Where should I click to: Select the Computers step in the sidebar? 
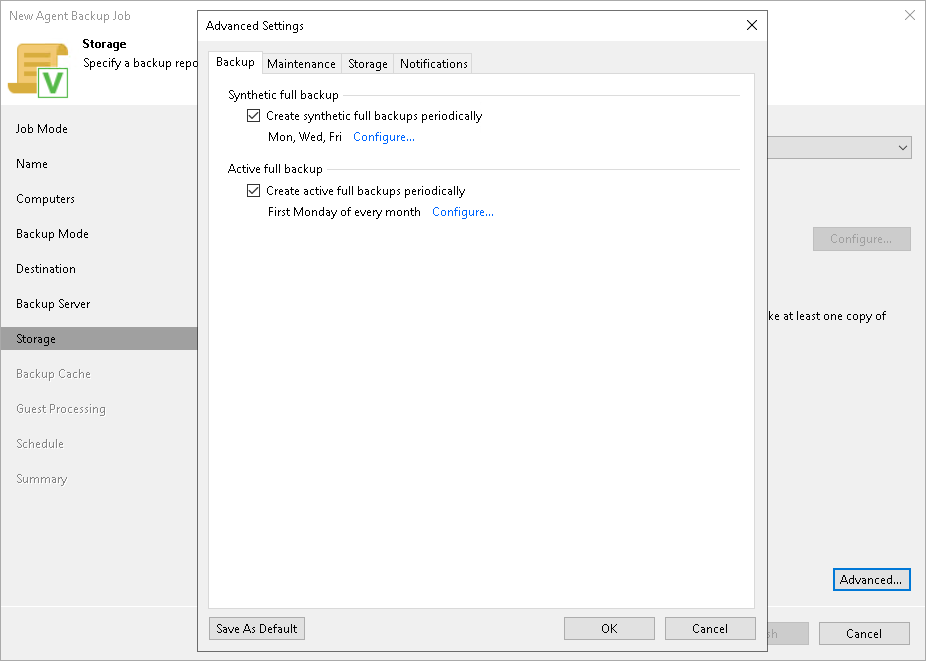(45, 198)
